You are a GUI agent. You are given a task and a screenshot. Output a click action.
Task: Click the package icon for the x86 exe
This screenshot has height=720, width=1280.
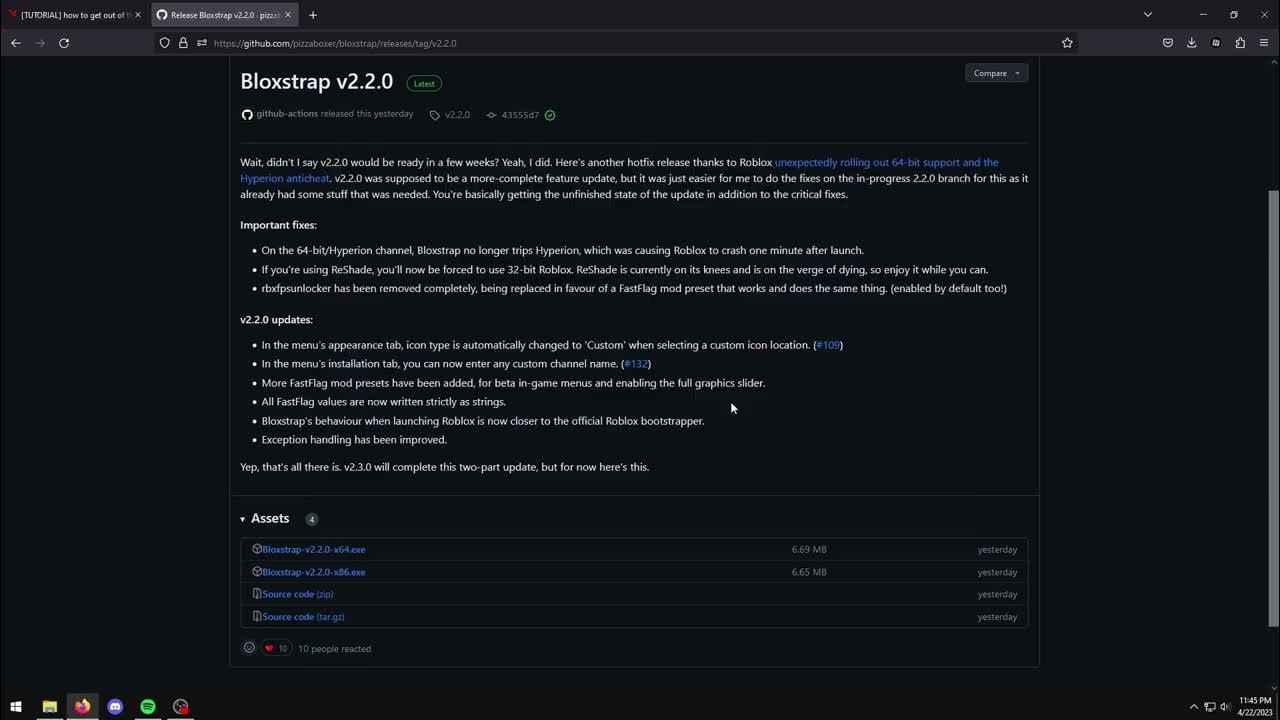(x=257, y=572)
